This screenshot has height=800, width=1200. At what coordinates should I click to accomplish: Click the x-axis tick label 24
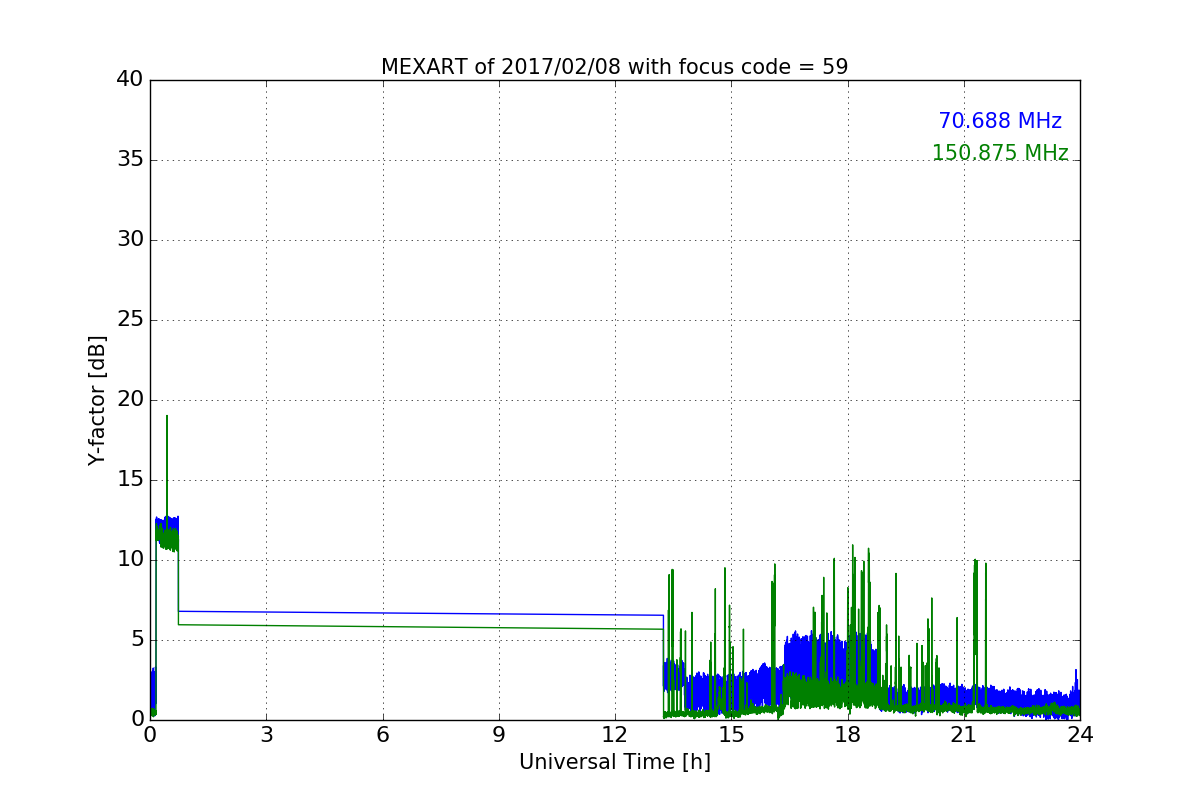point(1080,735)
